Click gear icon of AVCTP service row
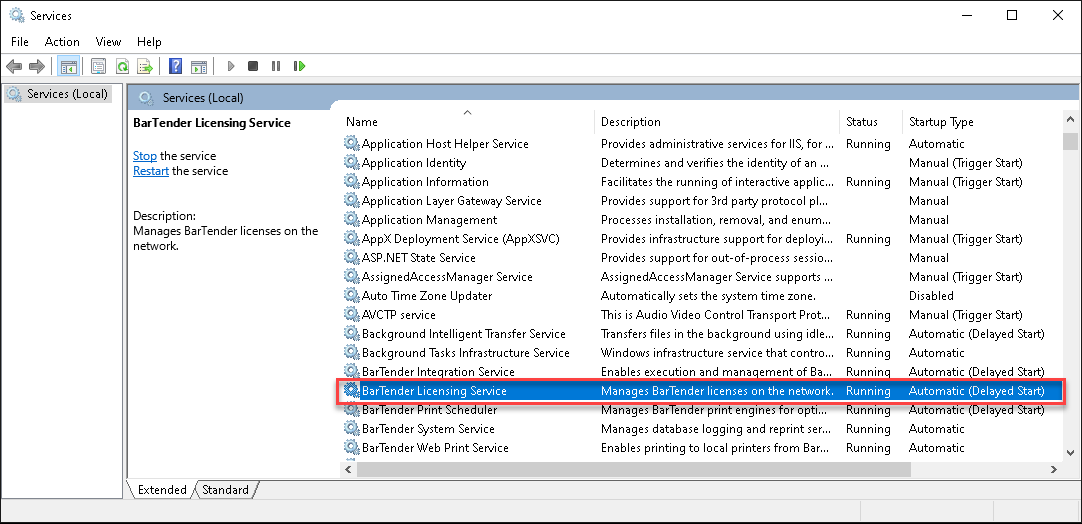 tap(352, 315)
